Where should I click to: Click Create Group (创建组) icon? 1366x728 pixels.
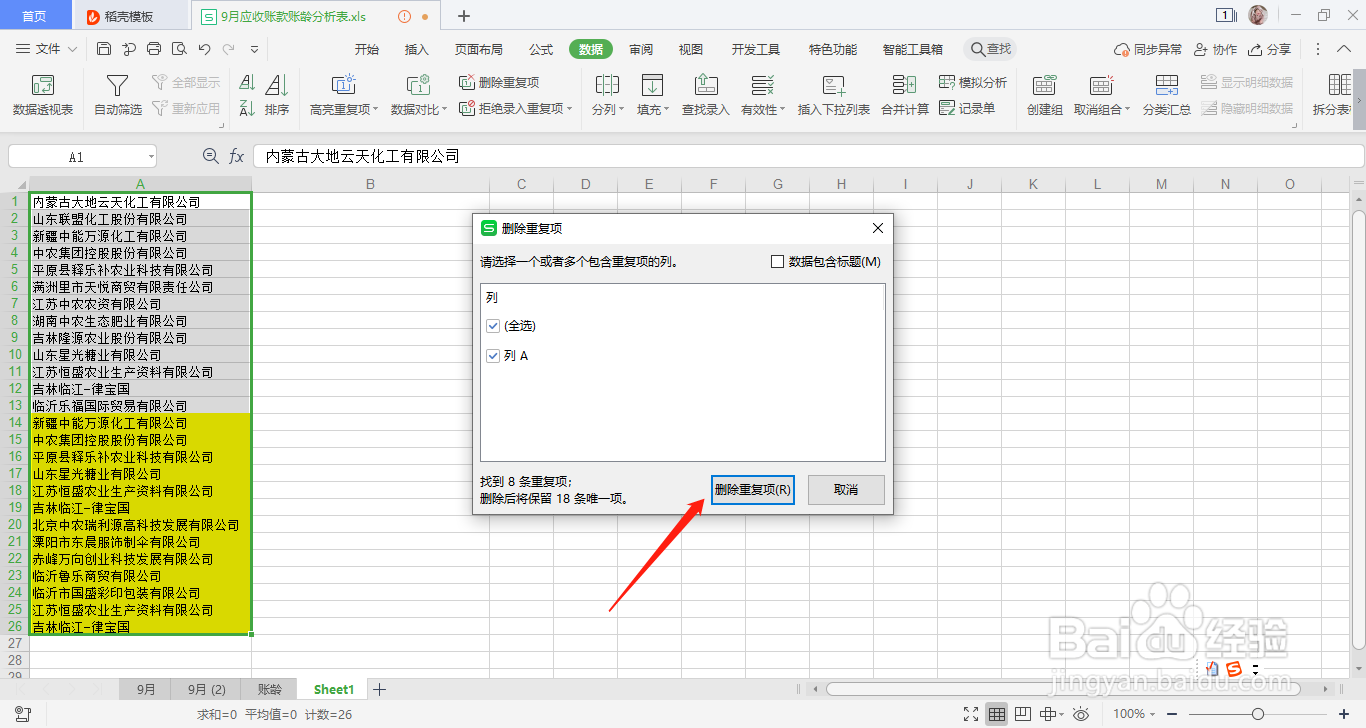tap(1045, 96)
